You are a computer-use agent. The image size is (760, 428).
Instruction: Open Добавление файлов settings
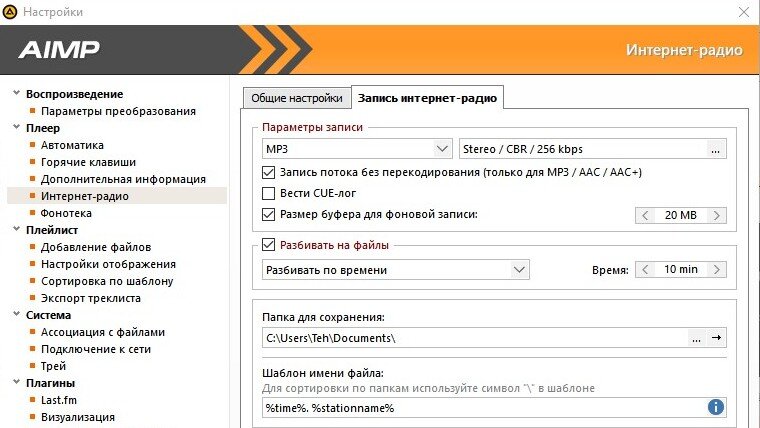96,247
